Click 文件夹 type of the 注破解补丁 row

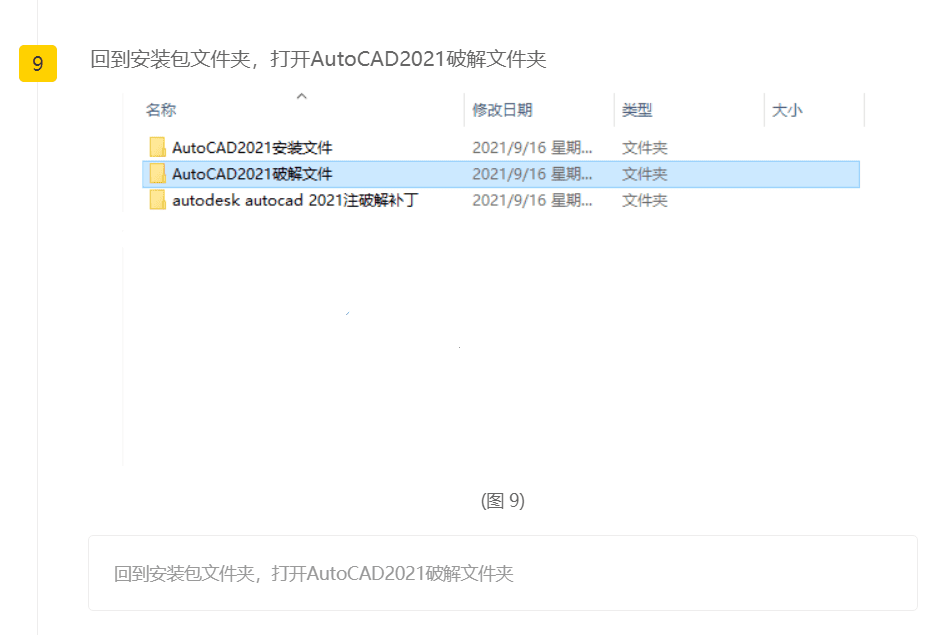(645, 201)
